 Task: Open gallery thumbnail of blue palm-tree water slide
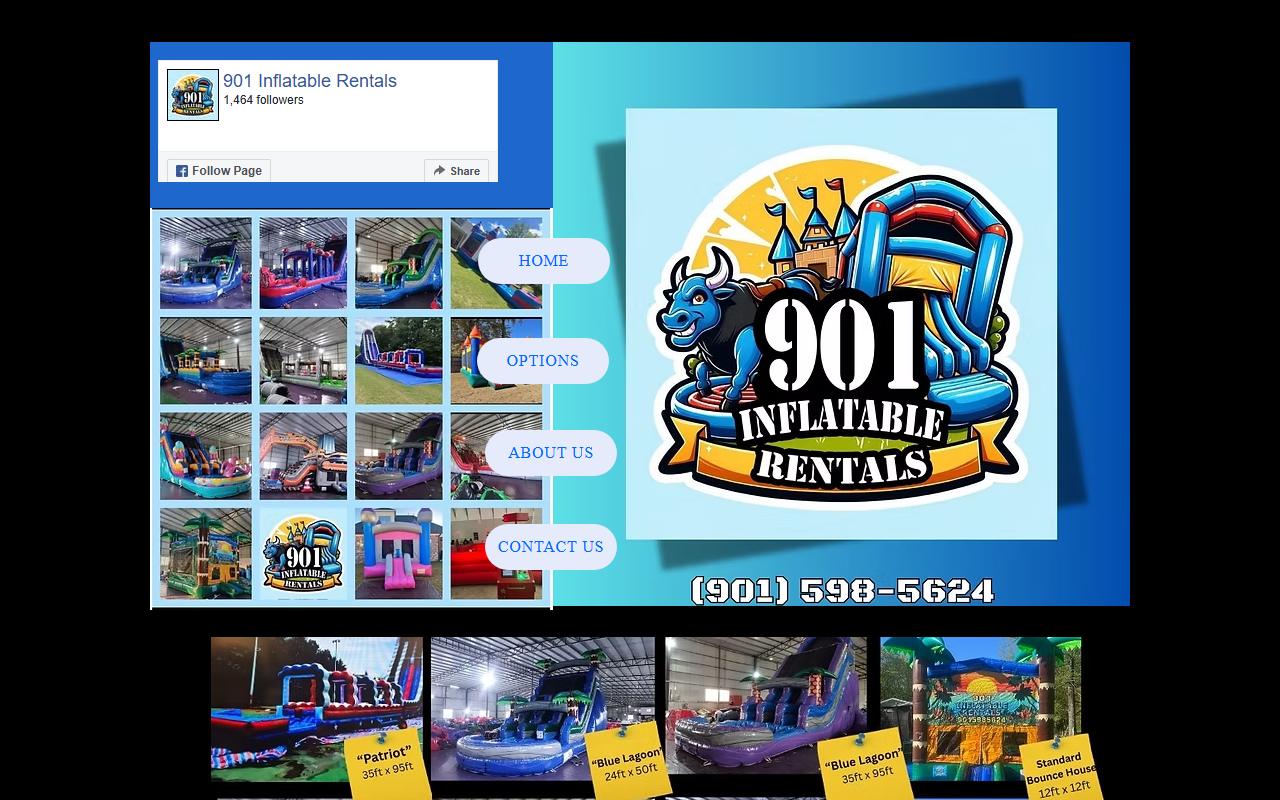tap(206, 263)
